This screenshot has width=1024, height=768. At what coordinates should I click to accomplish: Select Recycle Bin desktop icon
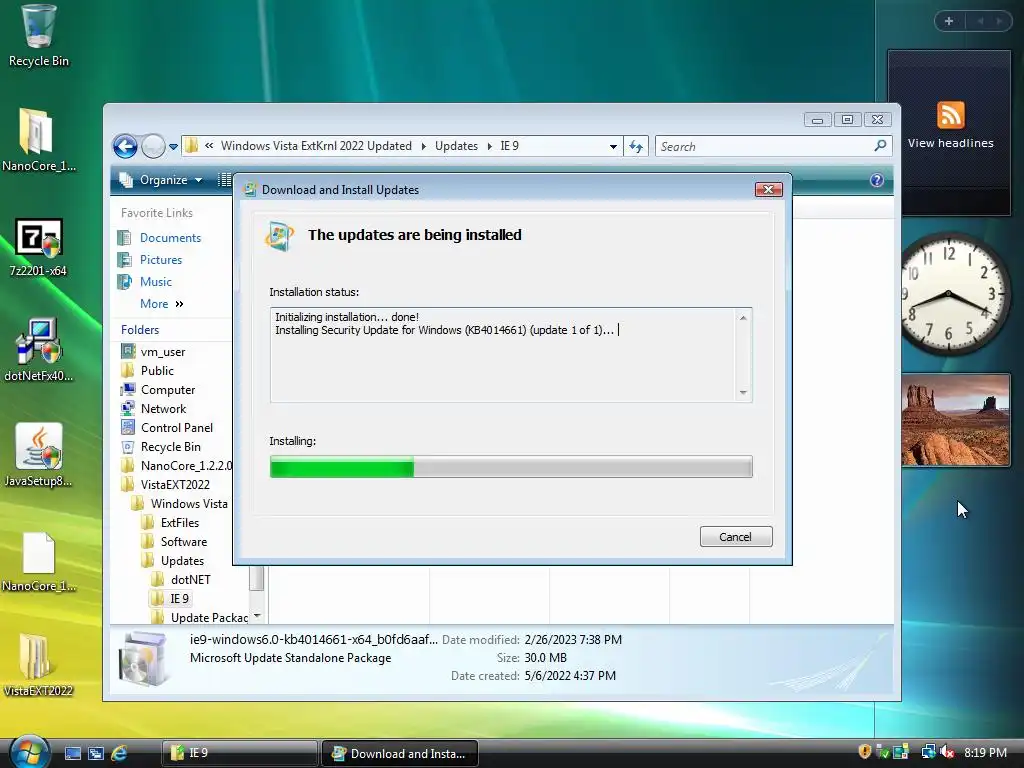tap(38, 35)
